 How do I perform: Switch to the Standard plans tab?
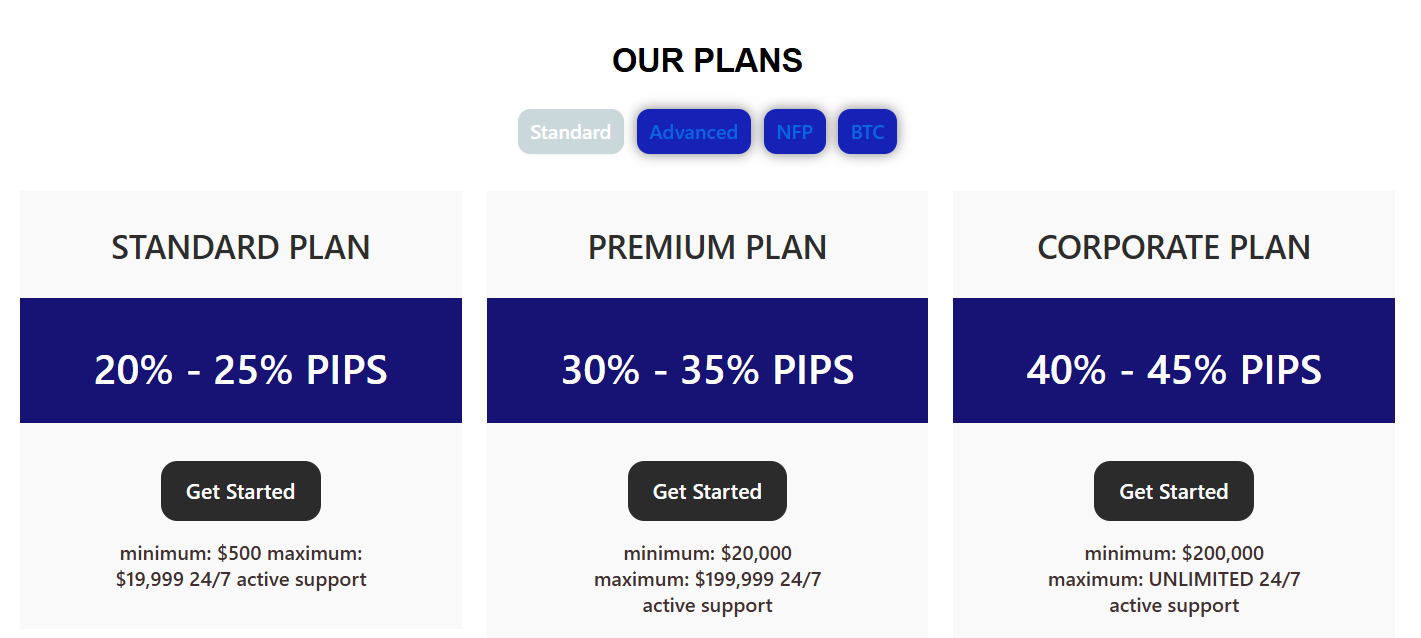pyautogui.click(x=570, y=132)
